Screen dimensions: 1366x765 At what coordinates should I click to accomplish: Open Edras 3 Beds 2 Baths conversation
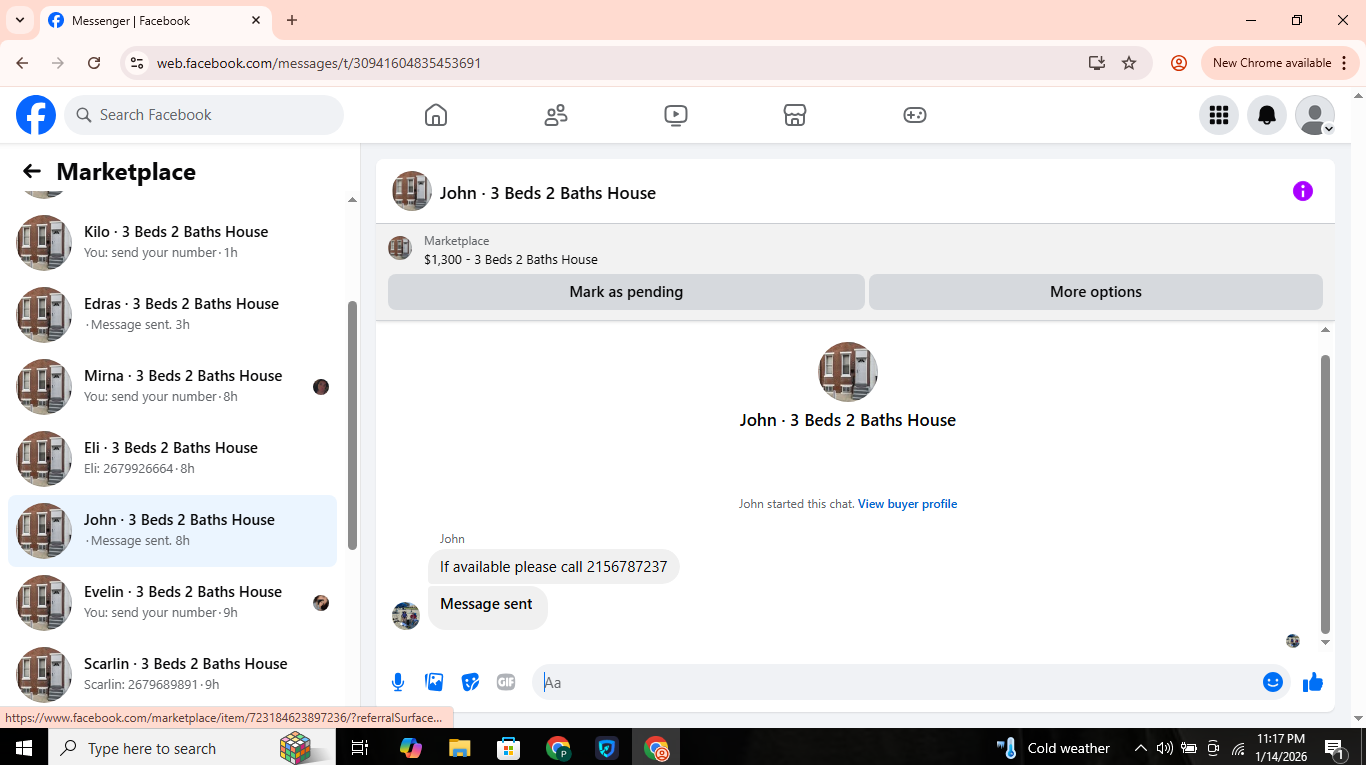point(172,314)
